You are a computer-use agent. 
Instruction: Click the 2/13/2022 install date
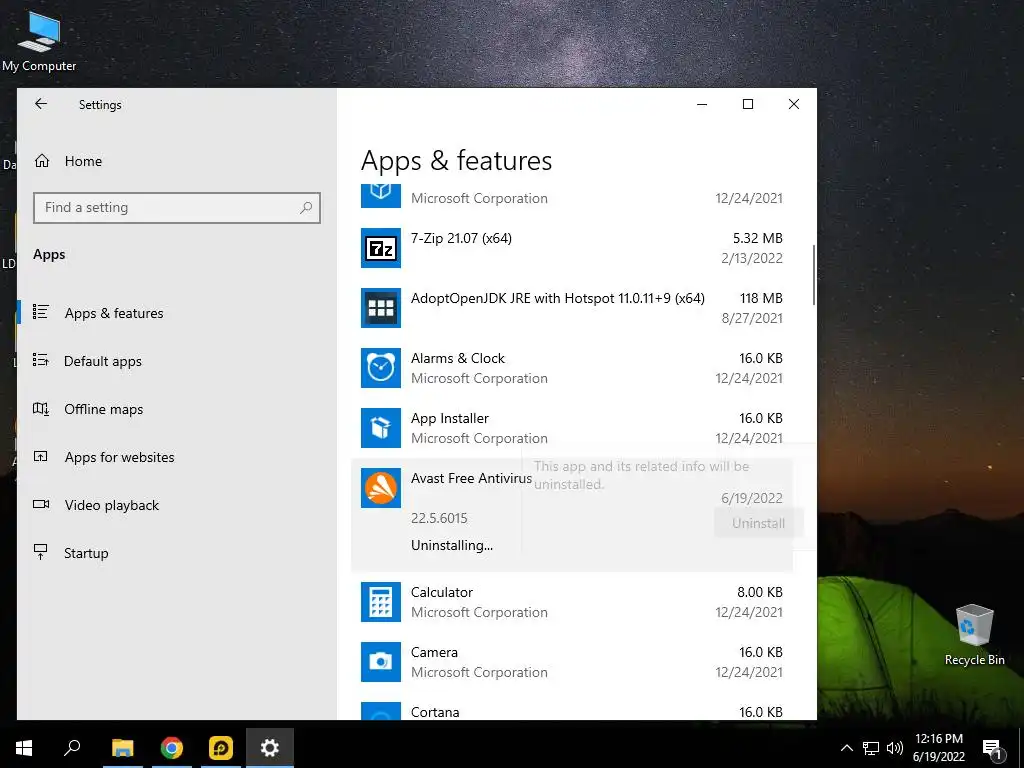pyautogui.click(x=752, y=258)
